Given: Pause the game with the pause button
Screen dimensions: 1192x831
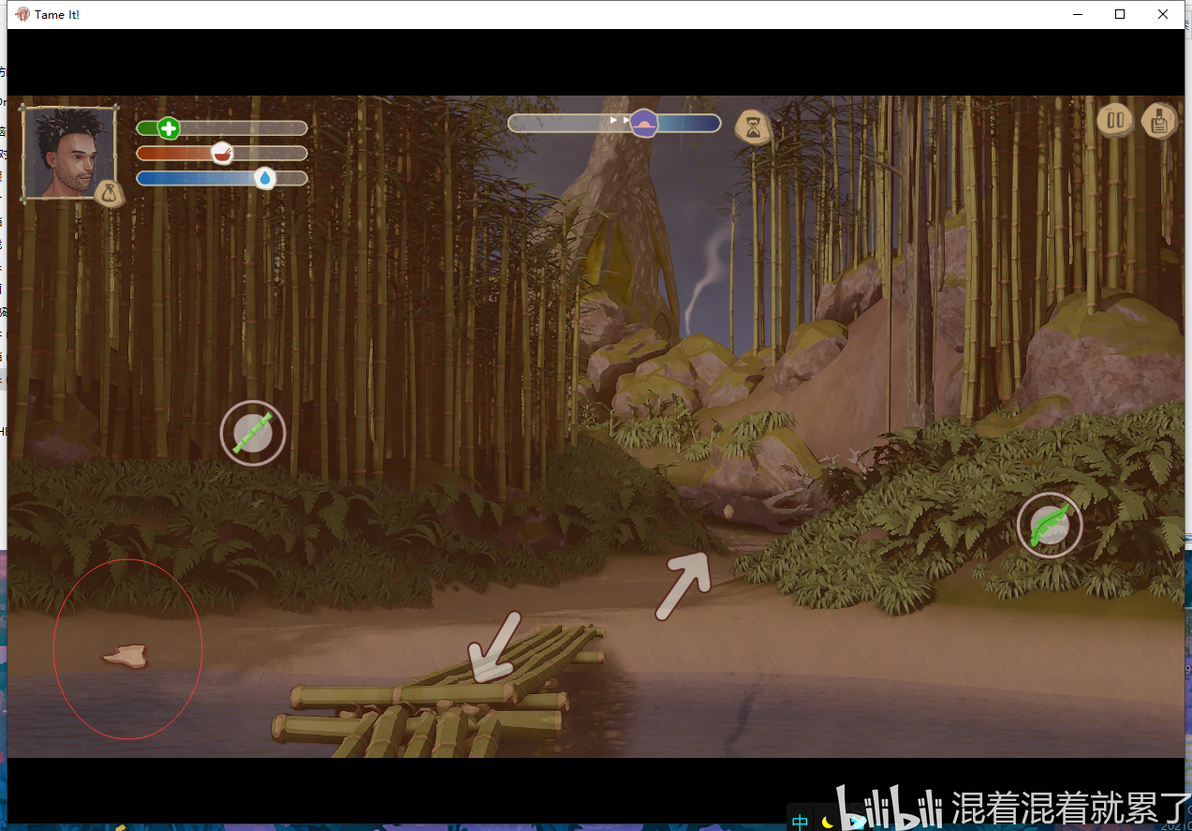Looking at the screenshot, I should point(1115,119).
